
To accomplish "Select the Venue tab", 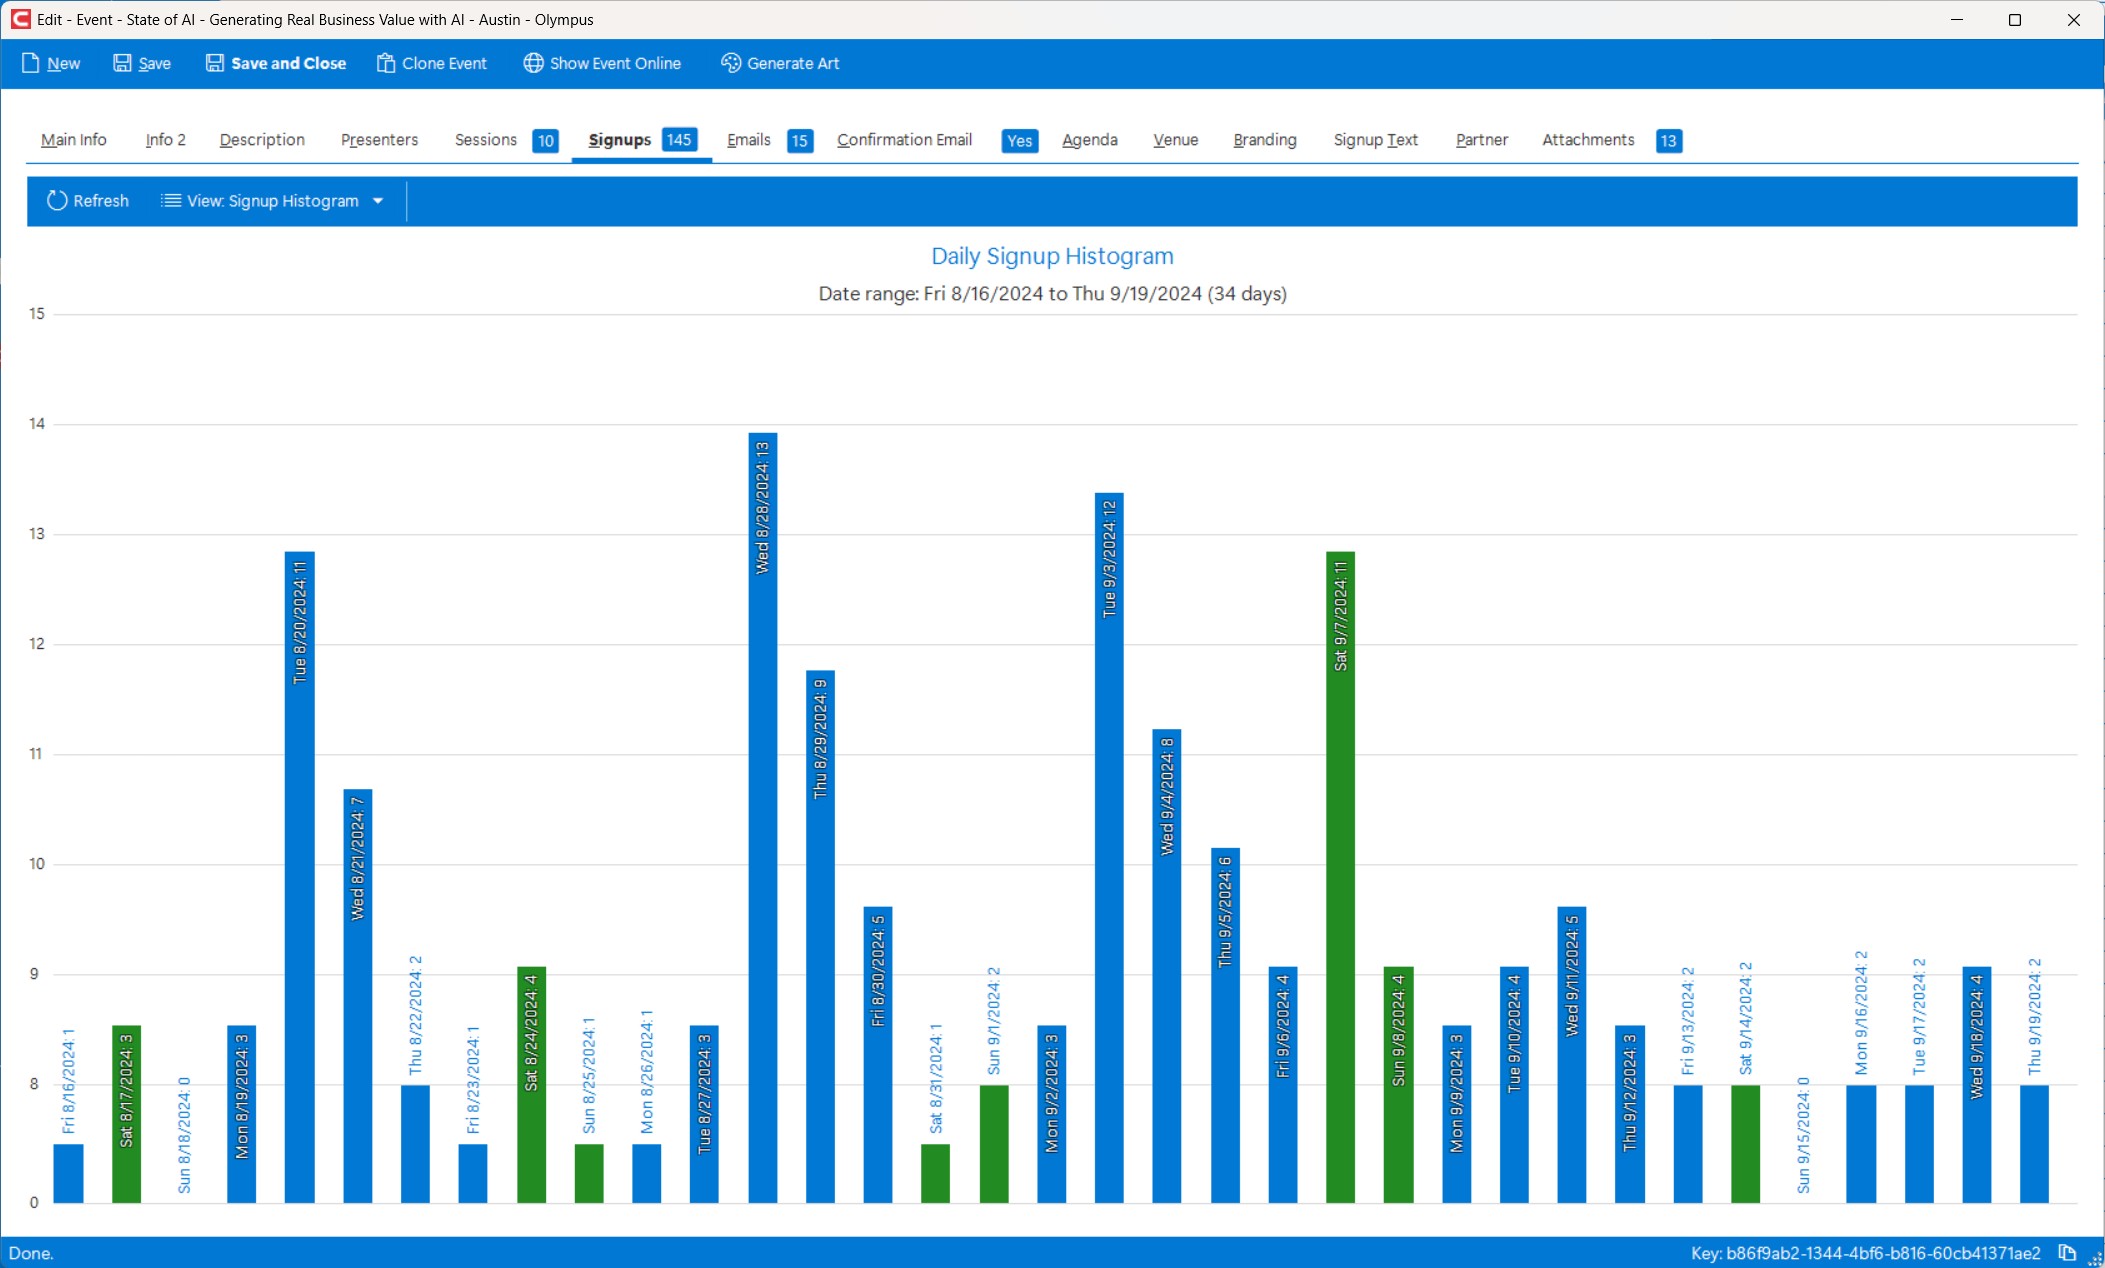I will point(1176,140).
